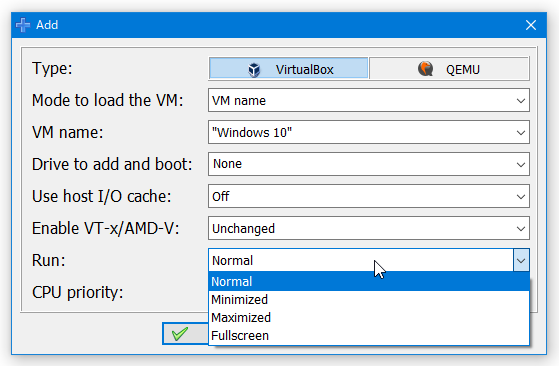Choose Minimized from the Run list

[369, 300]
